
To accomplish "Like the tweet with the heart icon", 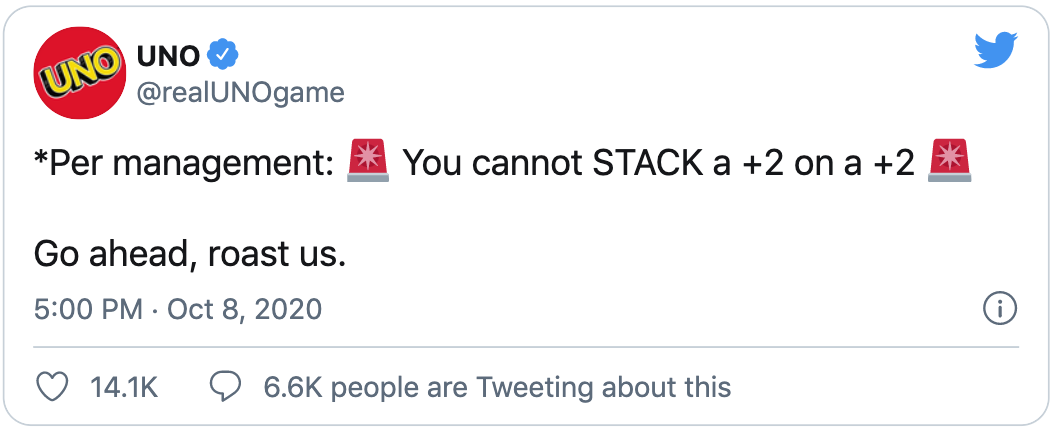I will pos(51,388).
